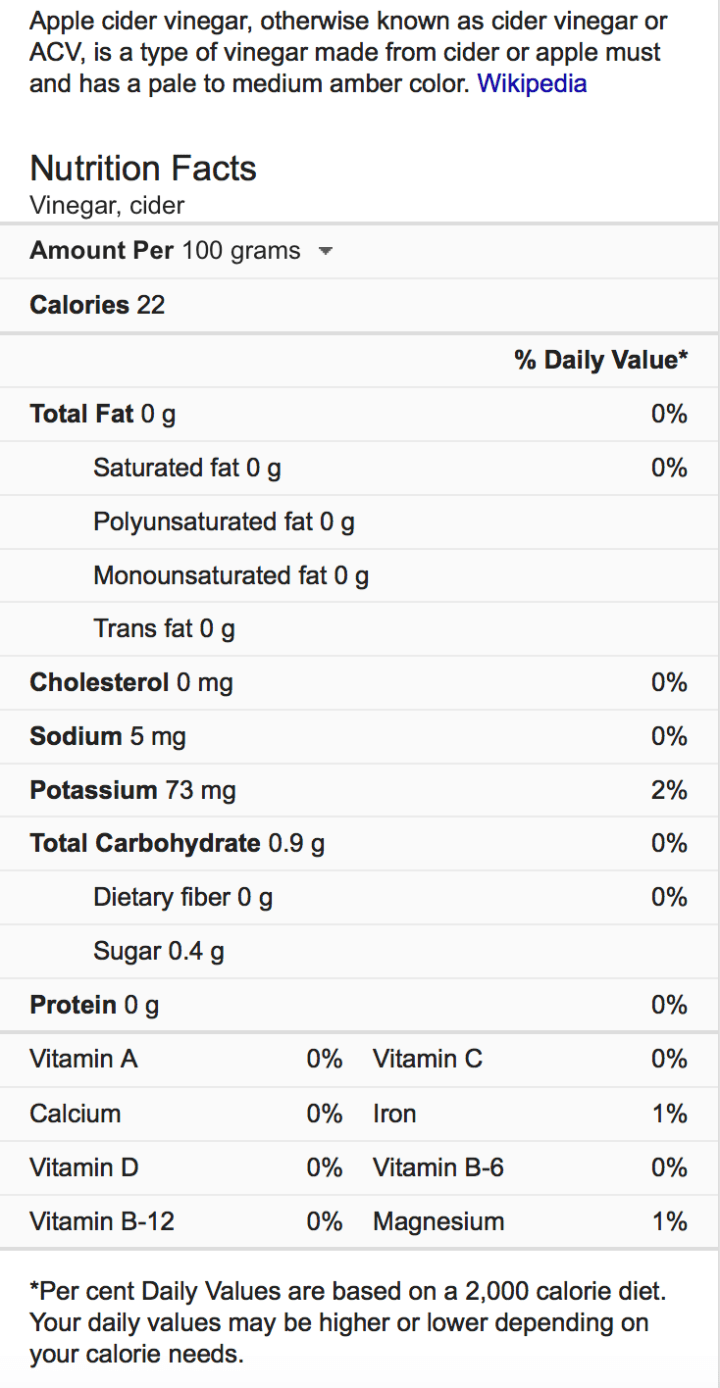720x1388 pixels.
Task: Click the % Daily Value column header
Action: (601, 360)
